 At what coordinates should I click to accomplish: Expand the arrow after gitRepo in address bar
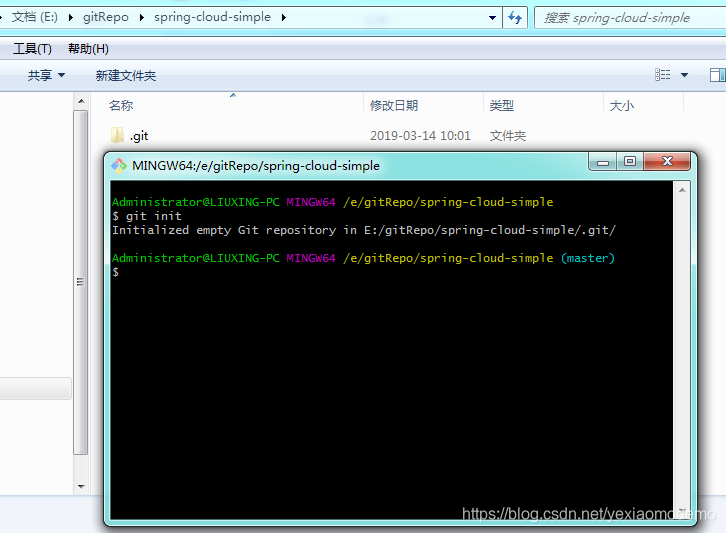click(x=142, y=18)
